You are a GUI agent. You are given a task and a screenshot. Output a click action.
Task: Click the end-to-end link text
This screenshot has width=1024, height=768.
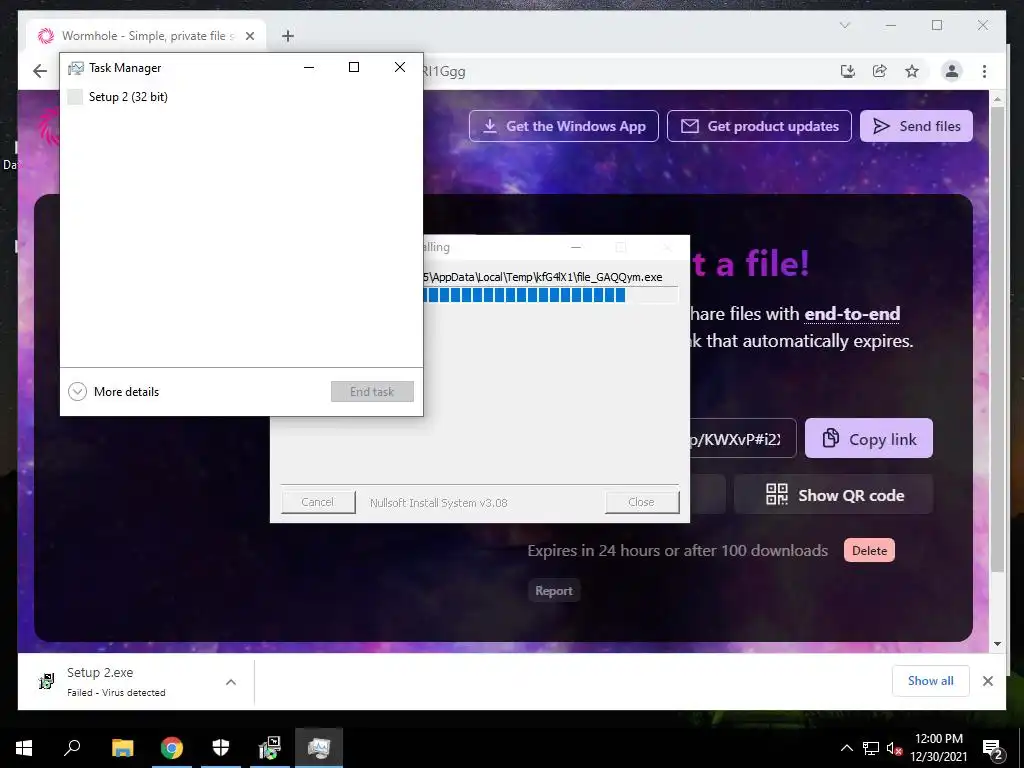click(x=852, y=313)
